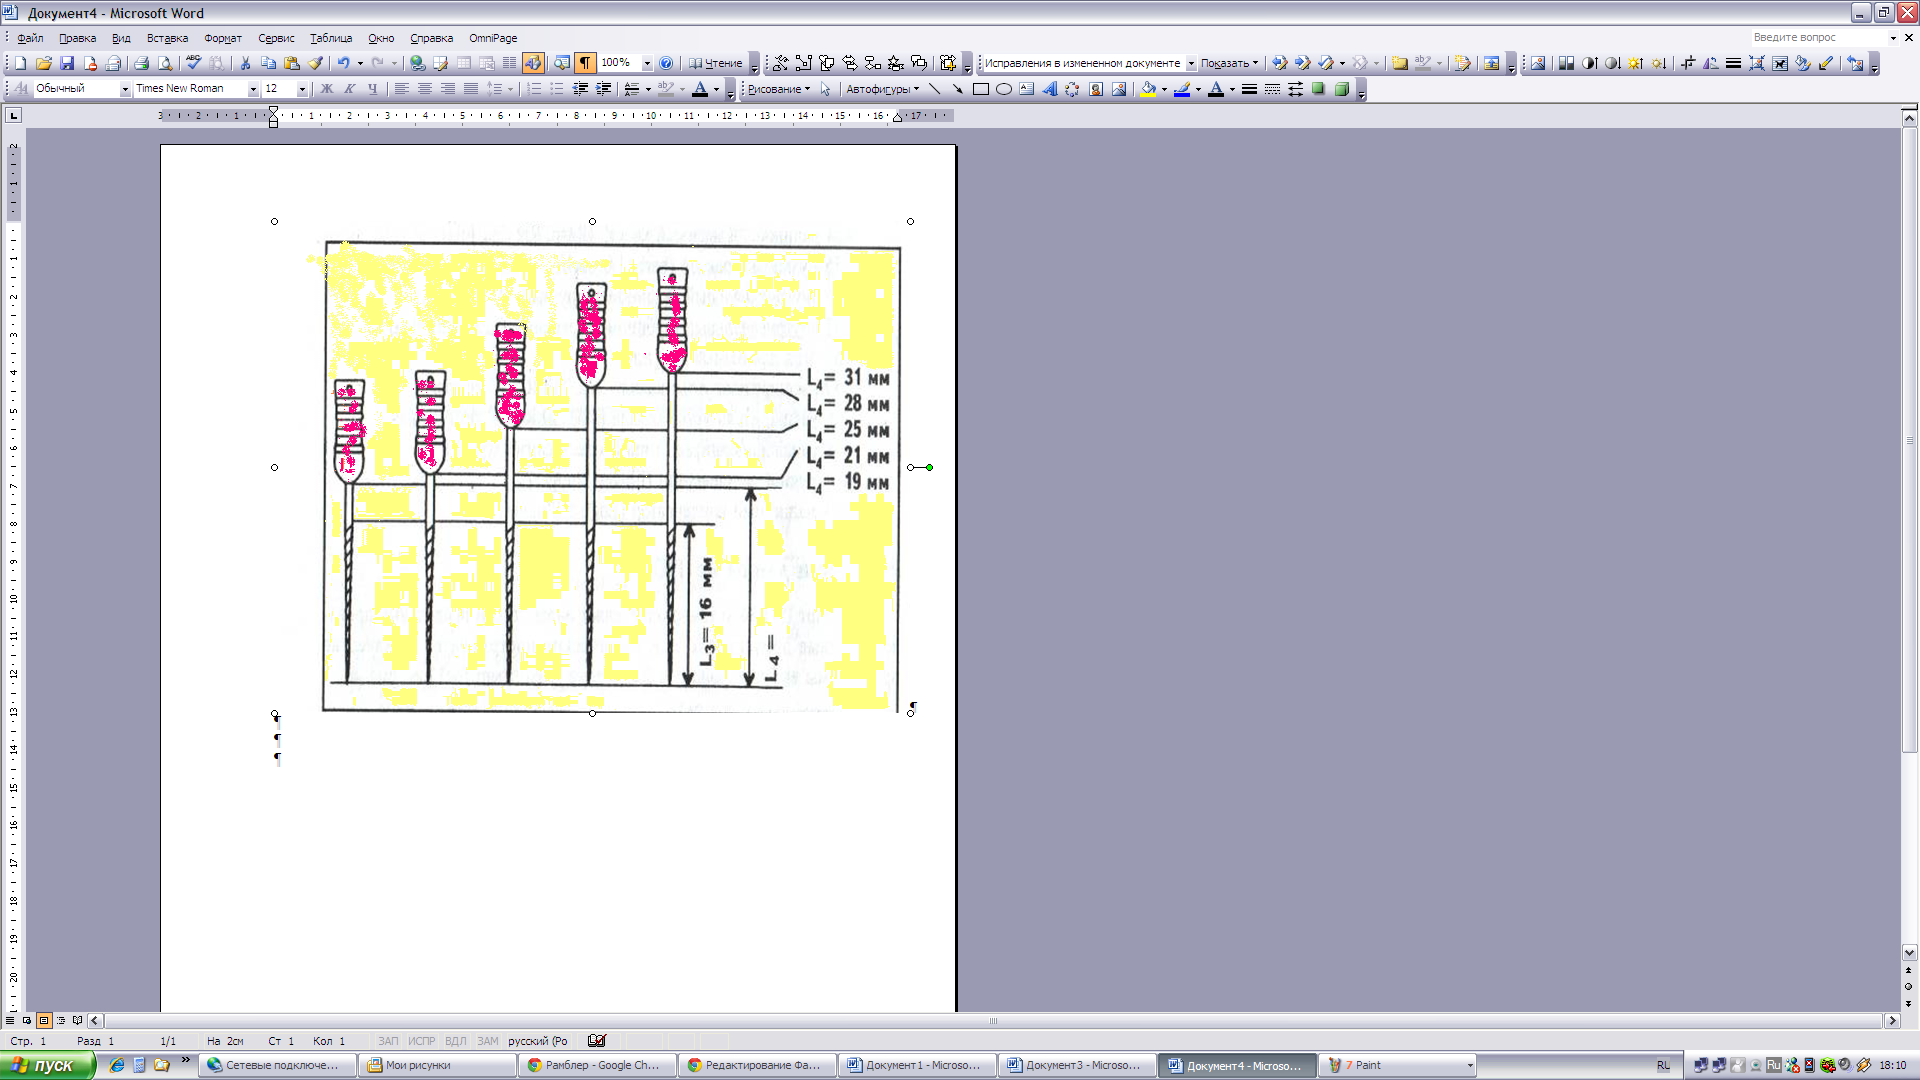Toggle the ИСПР track changes indicator
This screenshot has height=1080, width=1920.
[x=421, y=1041]
